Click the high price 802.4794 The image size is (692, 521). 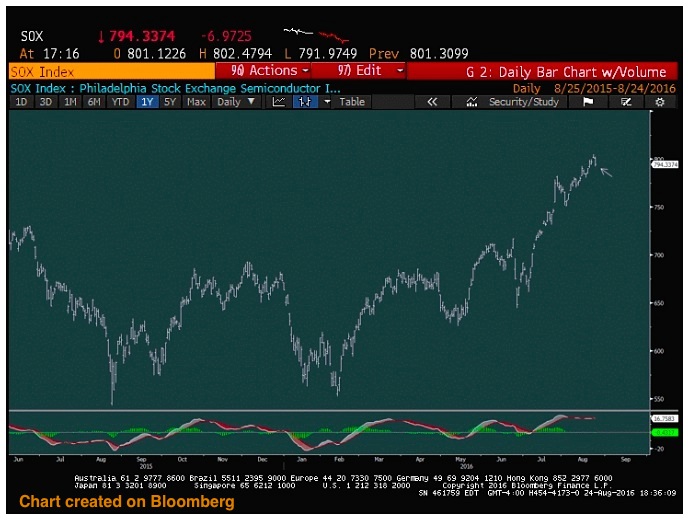242,54
